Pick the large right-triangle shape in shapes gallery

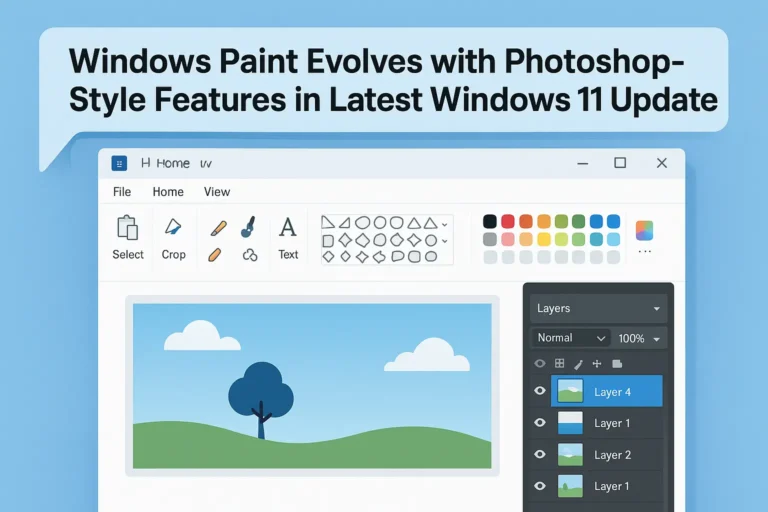328,222
